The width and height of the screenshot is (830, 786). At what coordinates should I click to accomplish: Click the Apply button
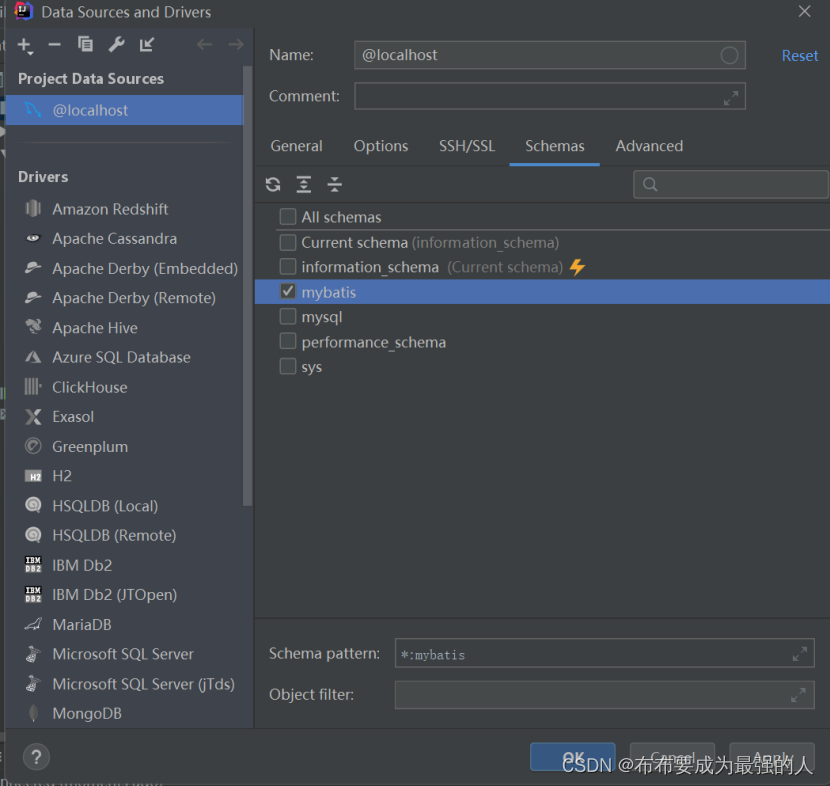click(x=772, y=757)
